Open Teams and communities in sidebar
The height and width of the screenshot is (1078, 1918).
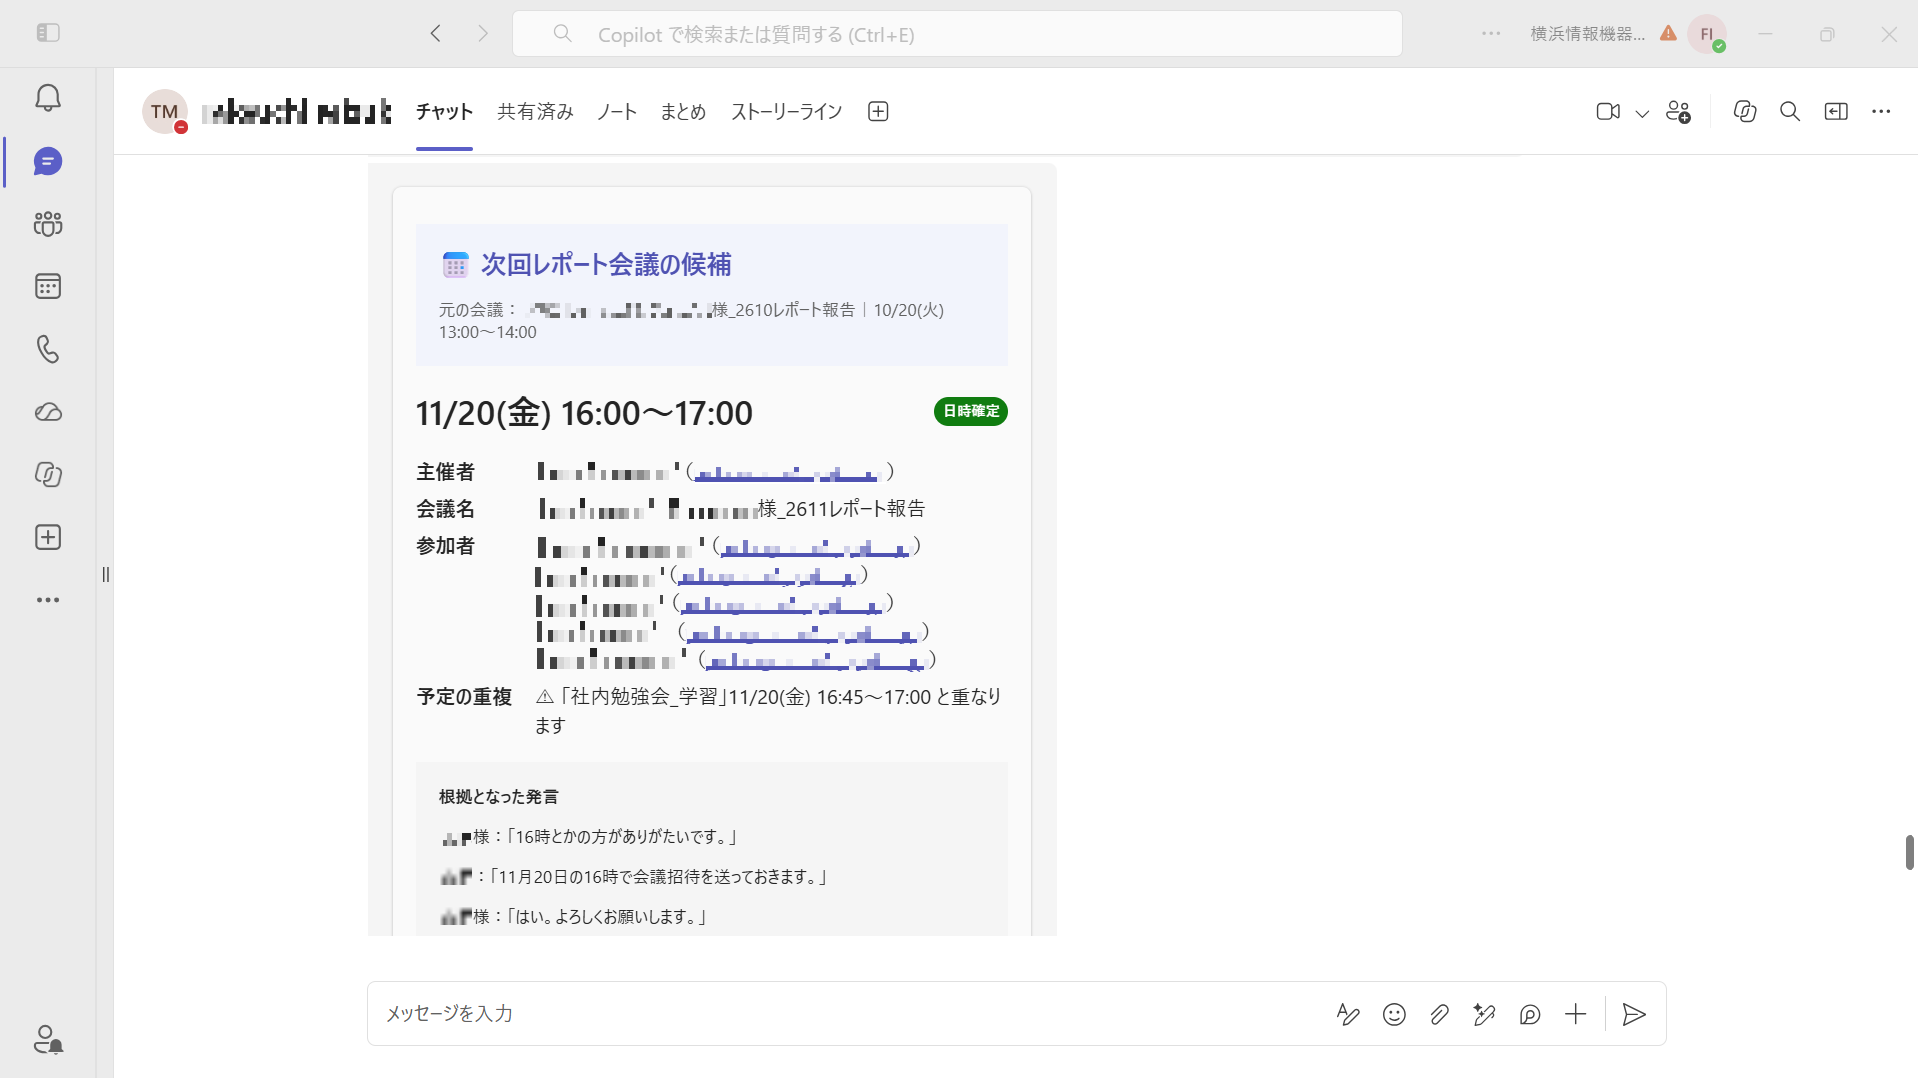point(48,224)
